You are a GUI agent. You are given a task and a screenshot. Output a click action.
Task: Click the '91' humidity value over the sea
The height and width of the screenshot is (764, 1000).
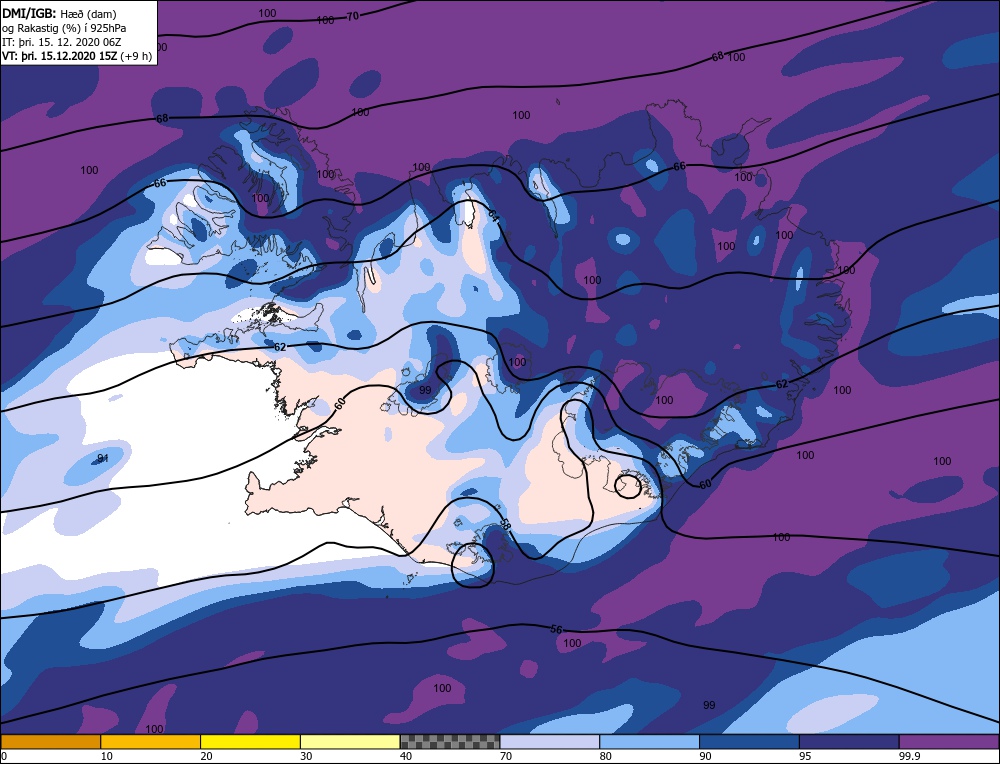[x=102, y=458]
